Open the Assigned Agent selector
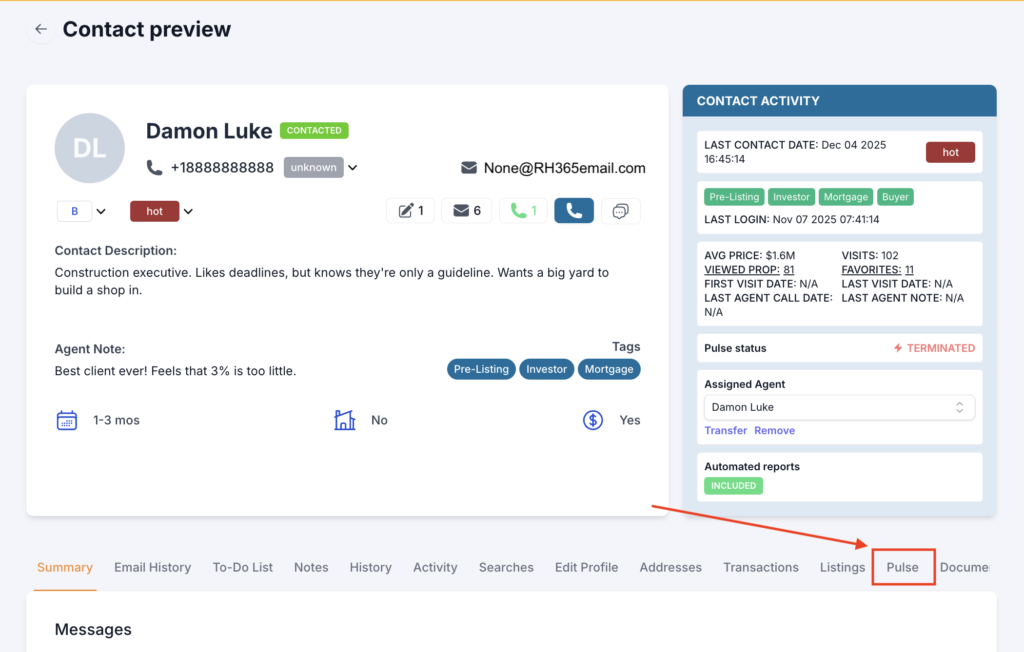 (x=838, y=407)
